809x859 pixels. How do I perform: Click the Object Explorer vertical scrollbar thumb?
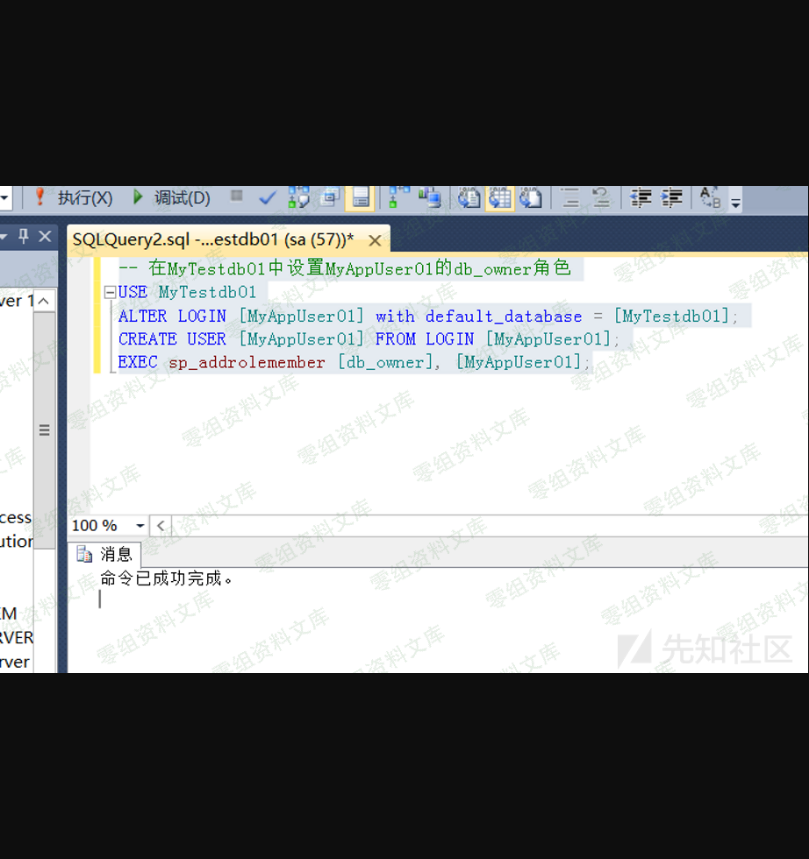pos(44,430)
